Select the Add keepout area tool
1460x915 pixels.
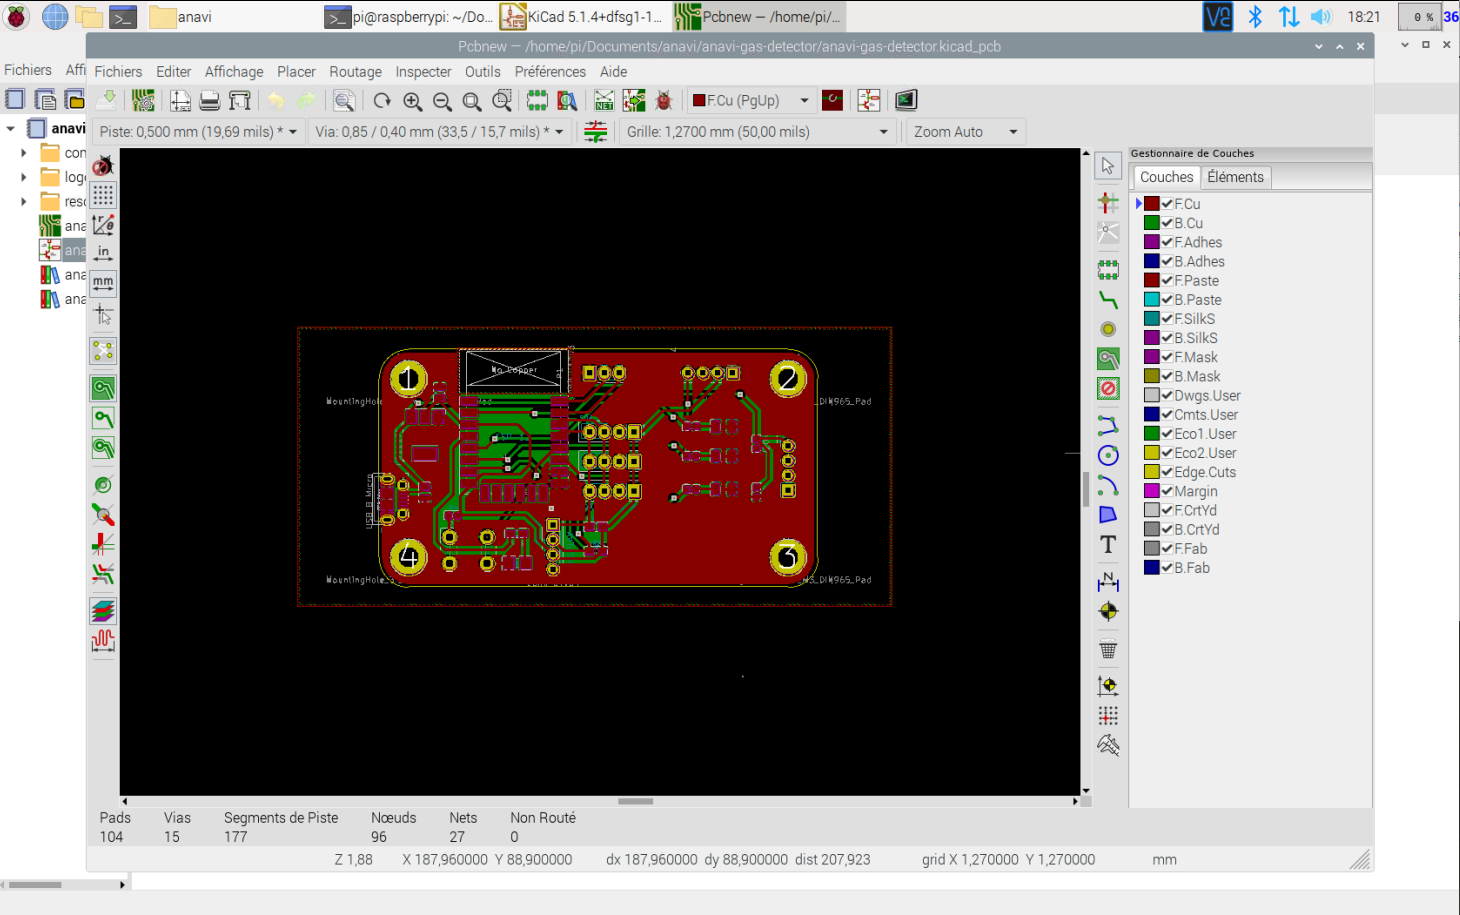point(1108,389)
